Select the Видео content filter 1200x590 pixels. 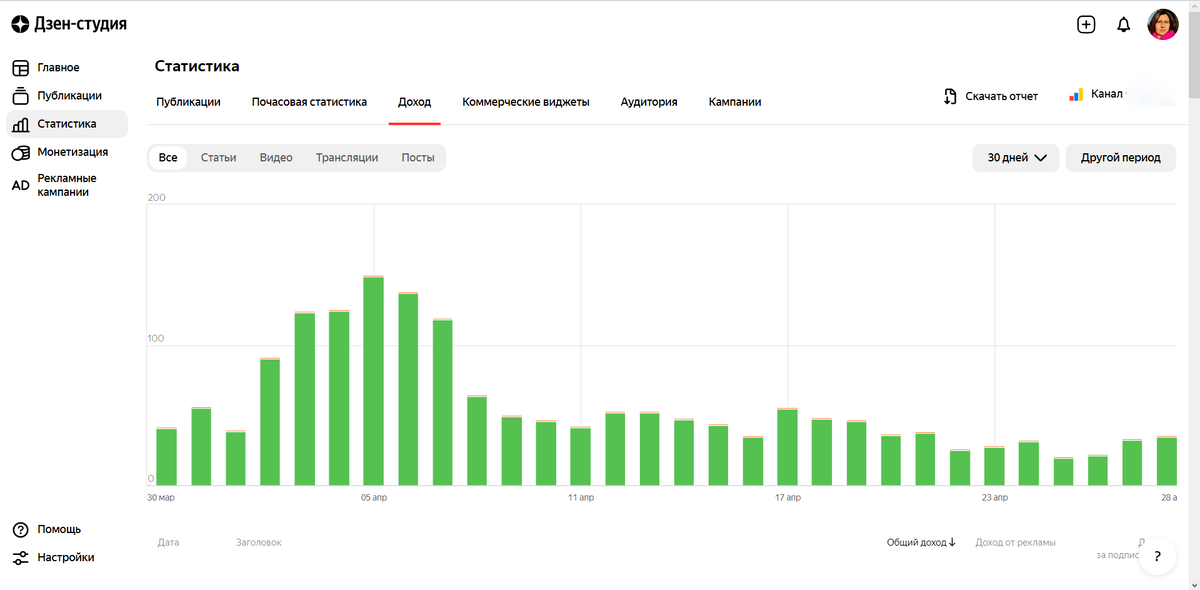[x=276, y=158]
